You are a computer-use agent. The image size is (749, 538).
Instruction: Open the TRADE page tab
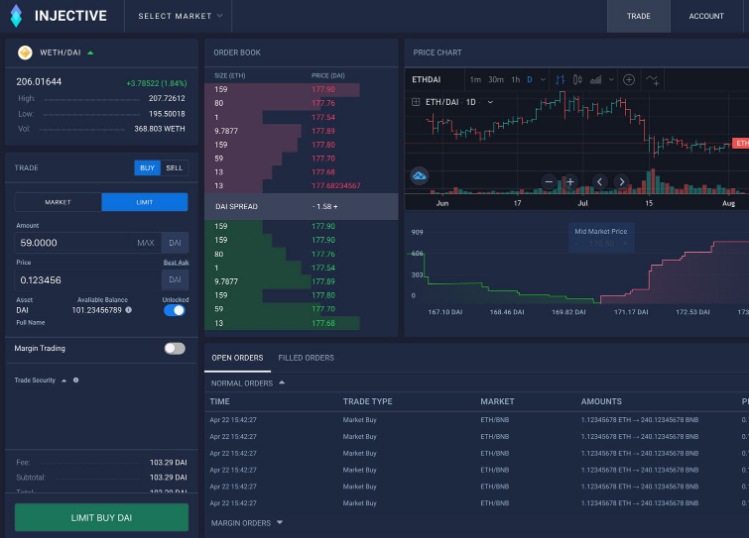pos(639,16)
